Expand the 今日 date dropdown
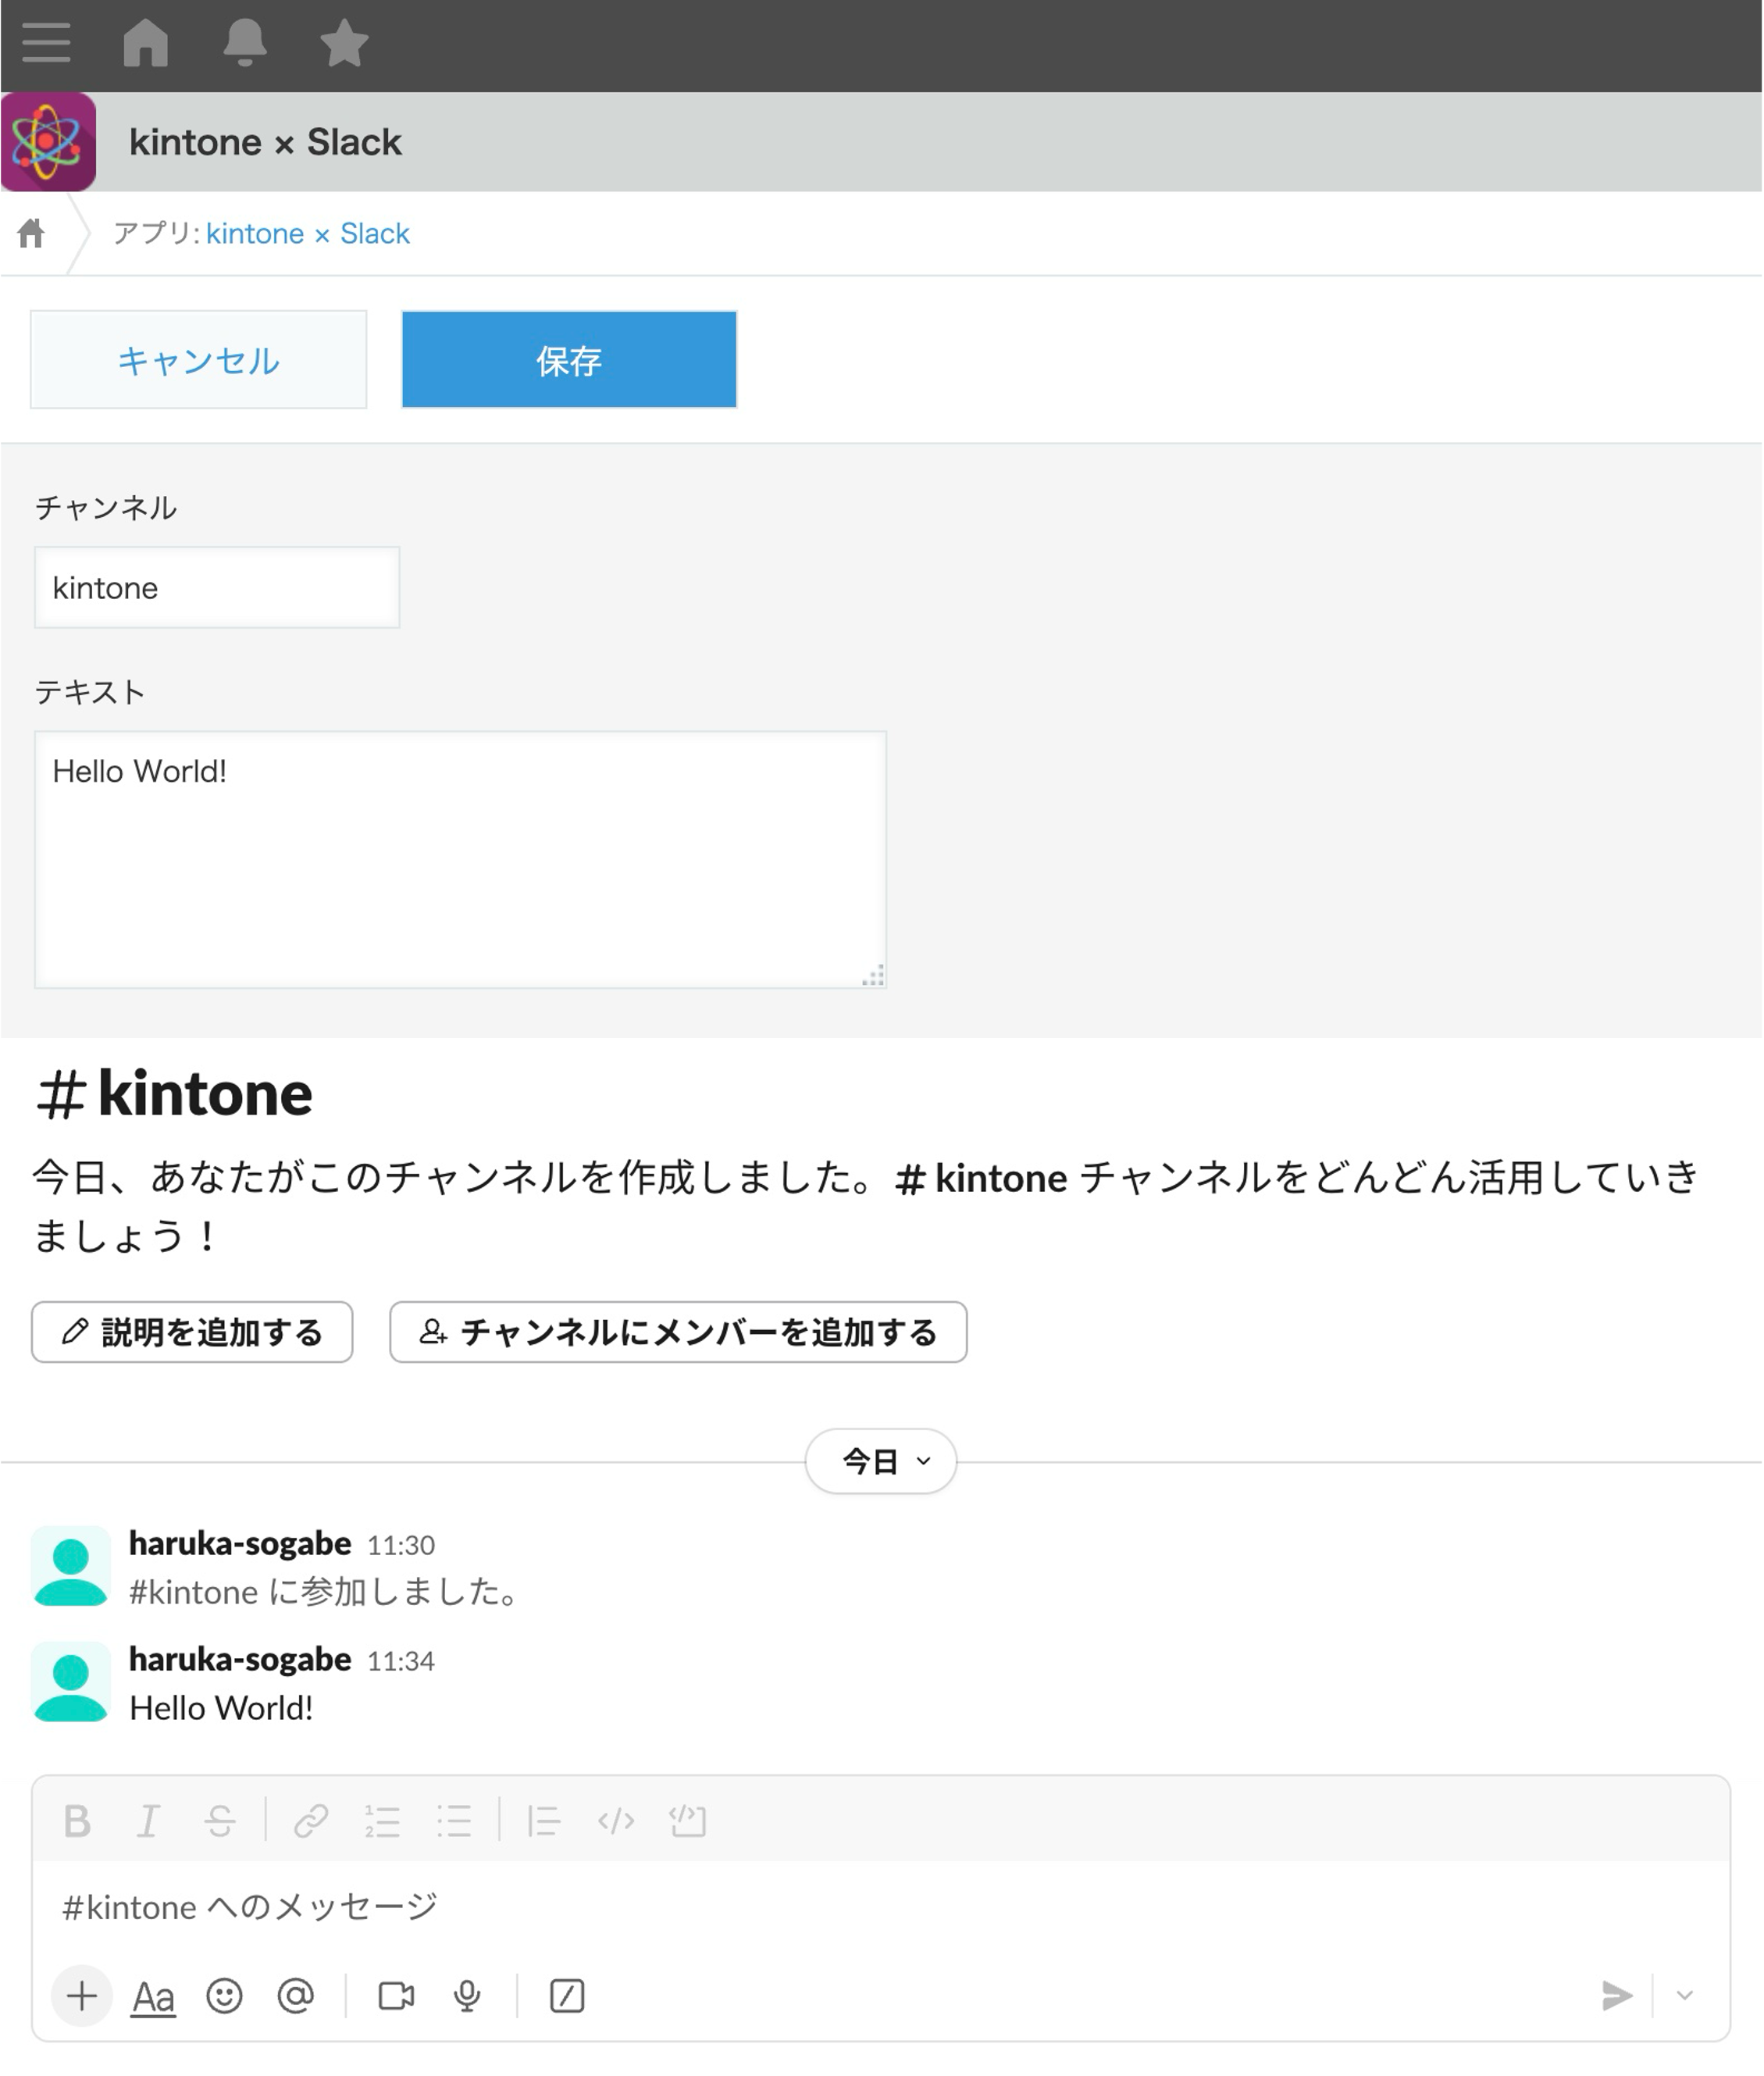The width and height of the screenshot is (1764, 2076). pos(881,1461)
